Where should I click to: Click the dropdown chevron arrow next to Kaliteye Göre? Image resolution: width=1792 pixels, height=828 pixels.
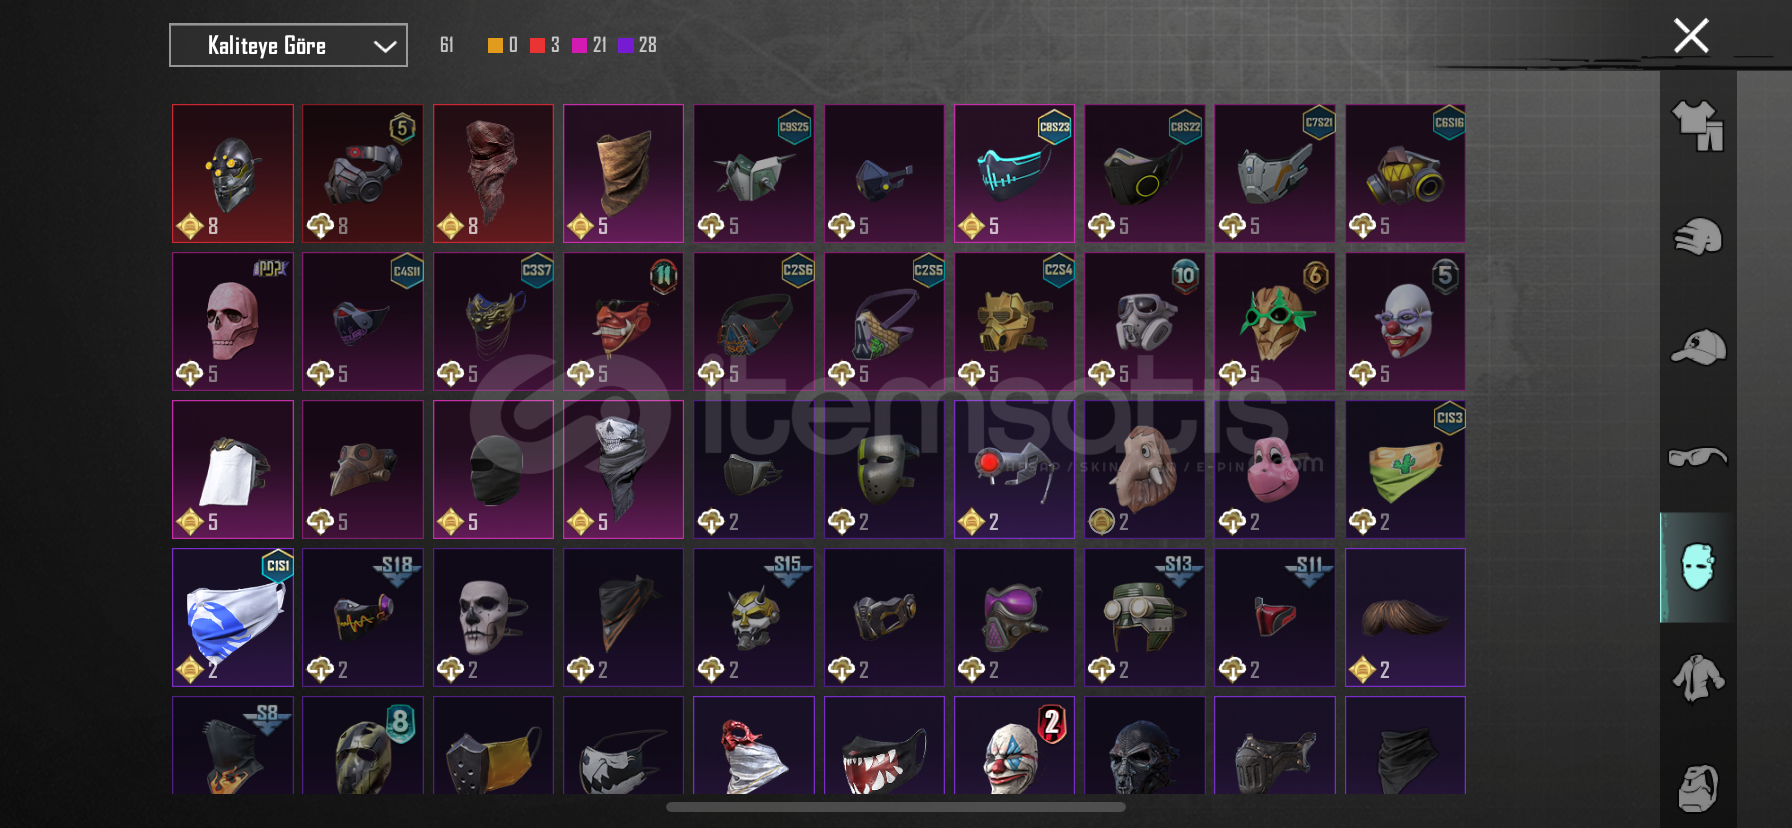tap(385, 46)
